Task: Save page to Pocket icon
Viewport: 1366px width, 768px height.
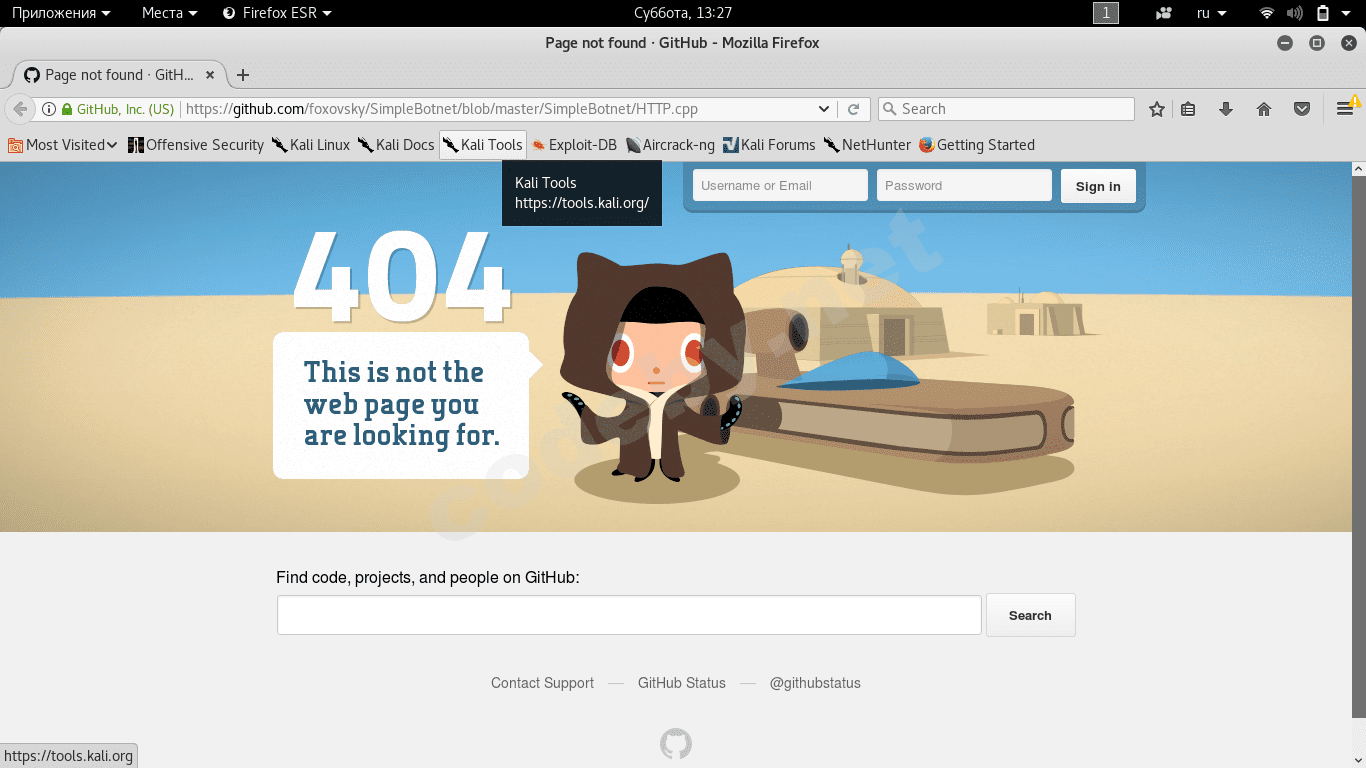Action: click(1302, 109)
